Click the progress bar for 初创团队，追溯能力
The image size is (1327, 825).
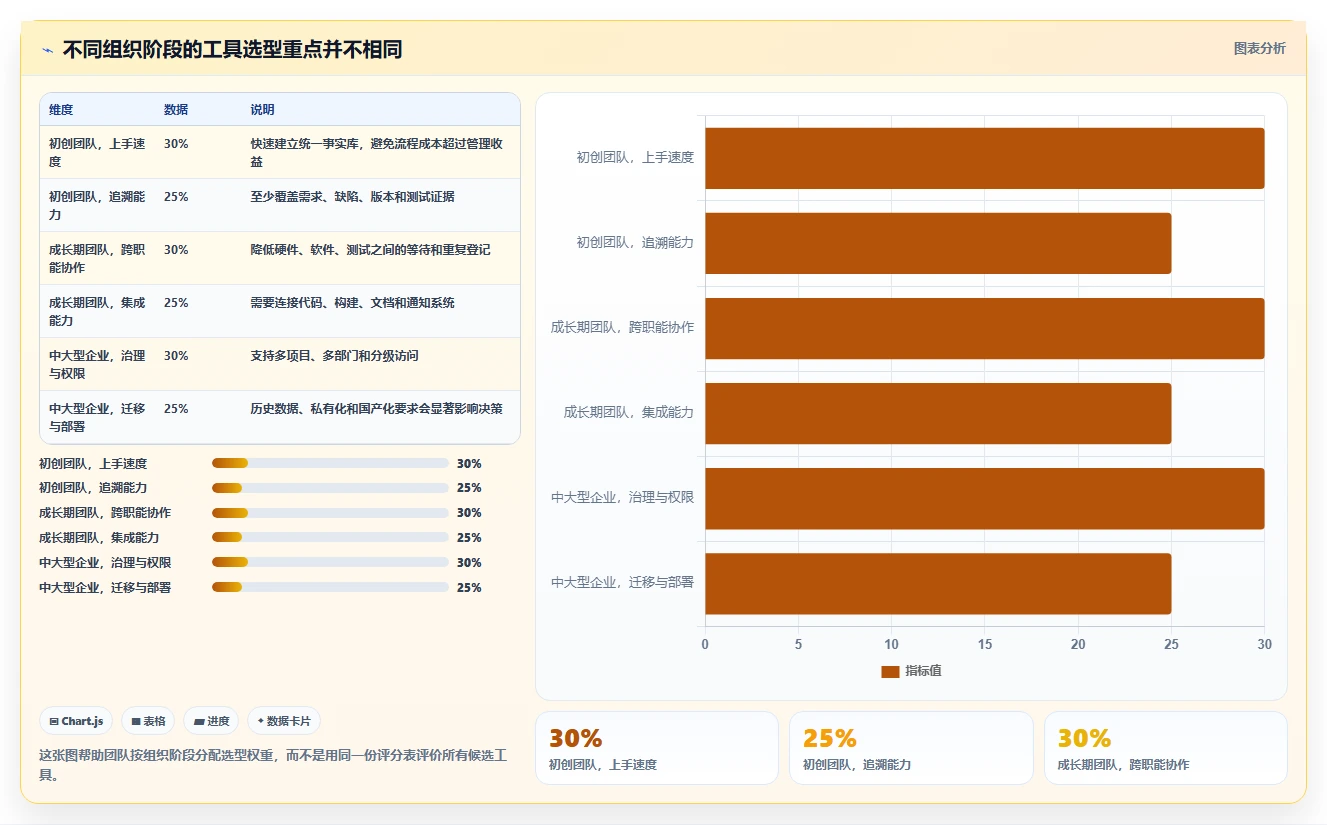point(330,488)
